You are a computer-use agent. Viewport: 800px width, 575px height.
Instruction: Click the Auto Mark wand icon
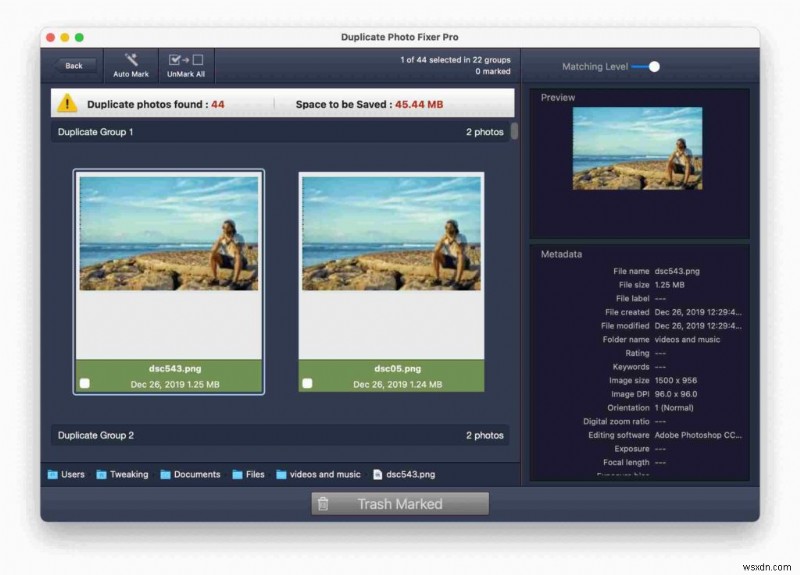tap(131, 60)
